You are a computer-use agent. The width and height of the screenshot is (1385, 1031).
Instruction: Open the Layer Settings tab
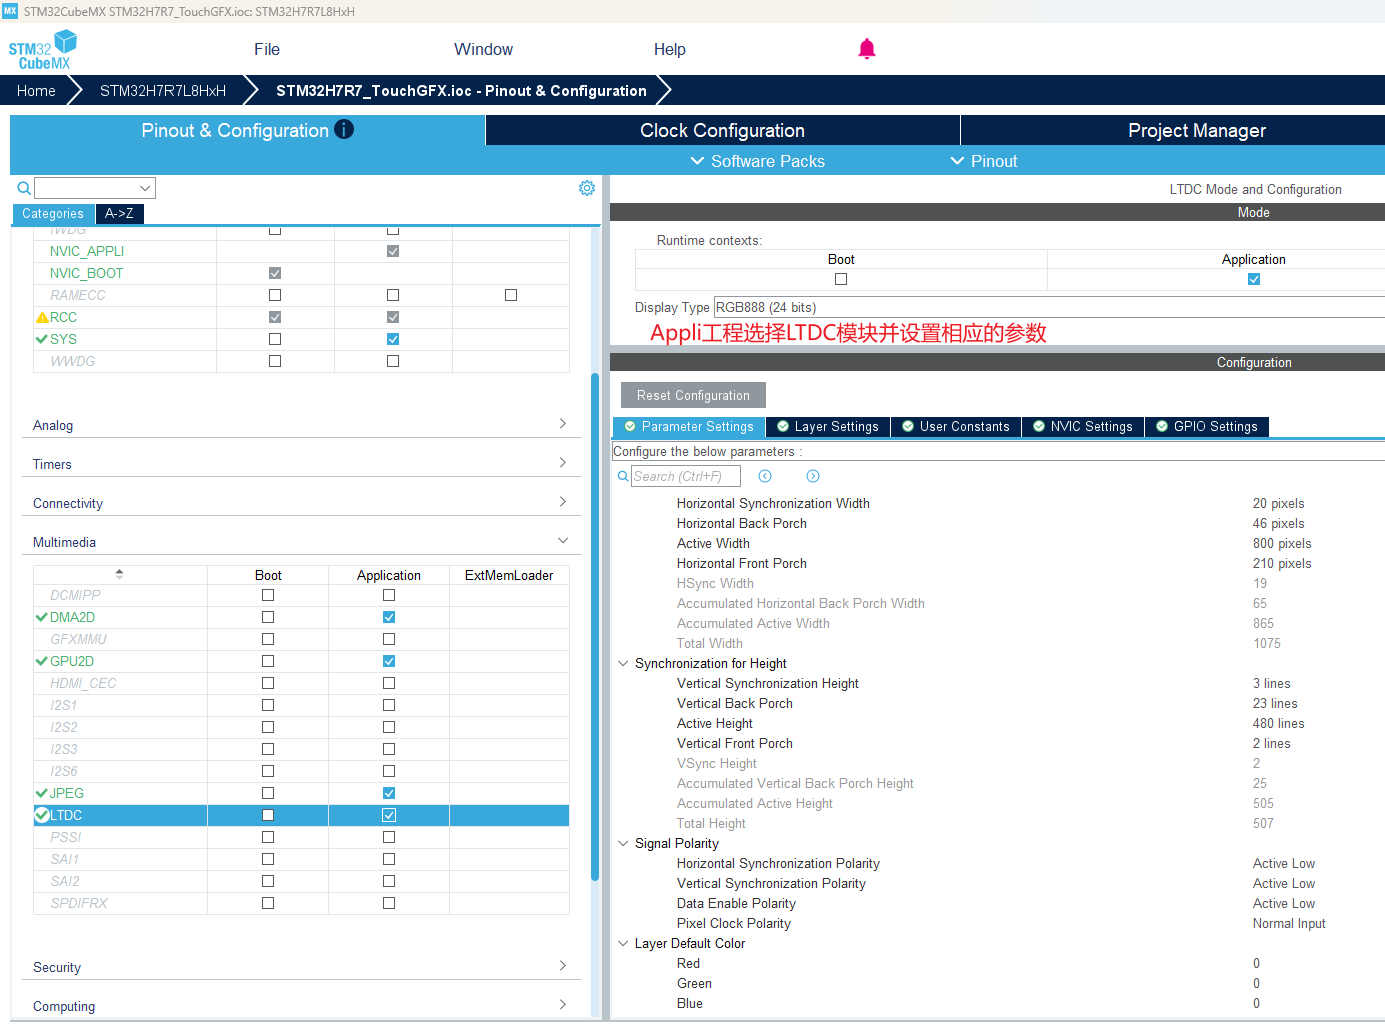point(828,426)
